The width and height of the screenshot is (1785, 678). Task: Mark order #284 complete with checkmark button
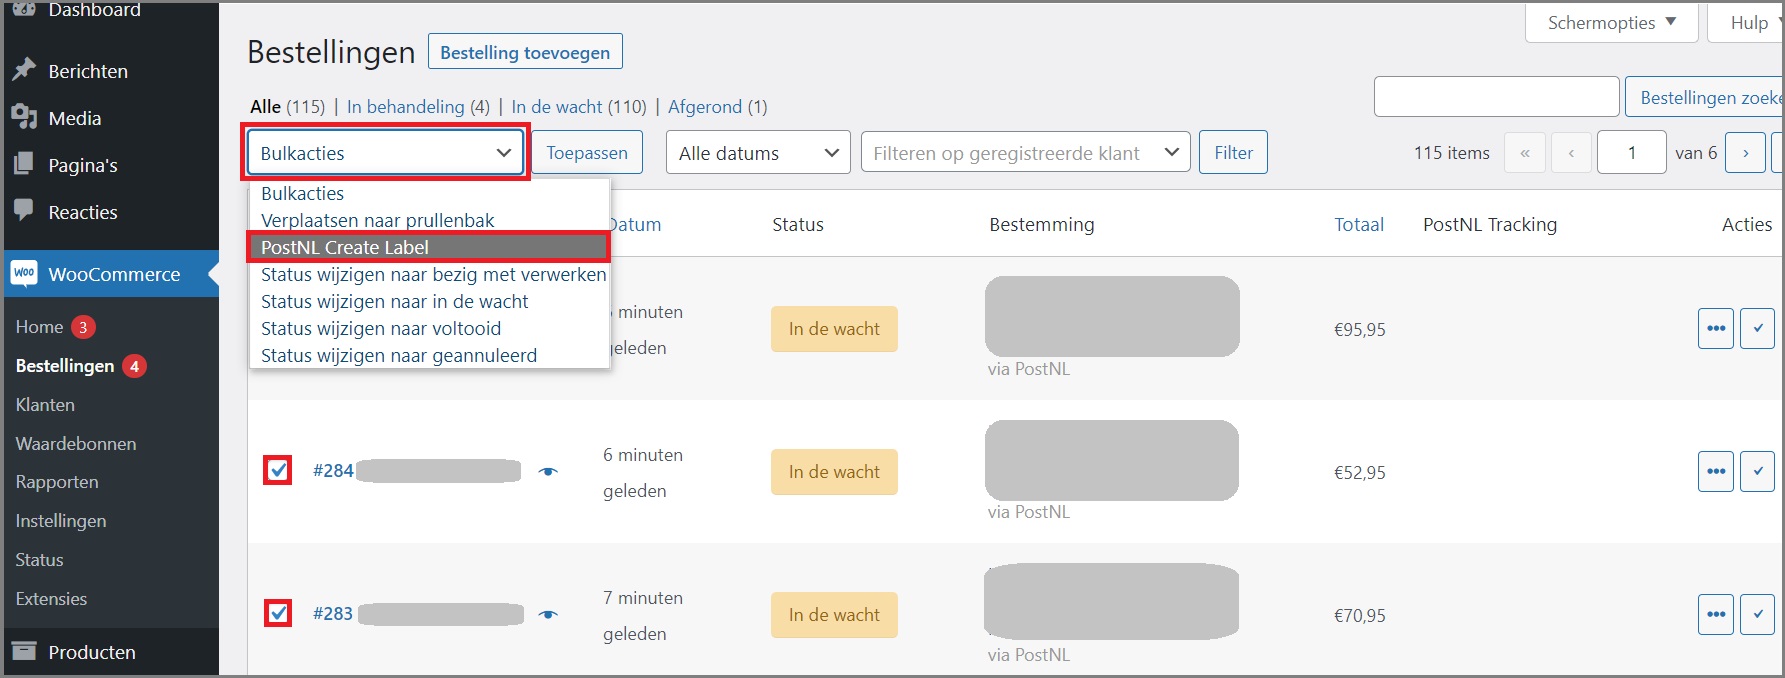point(1757,472)
